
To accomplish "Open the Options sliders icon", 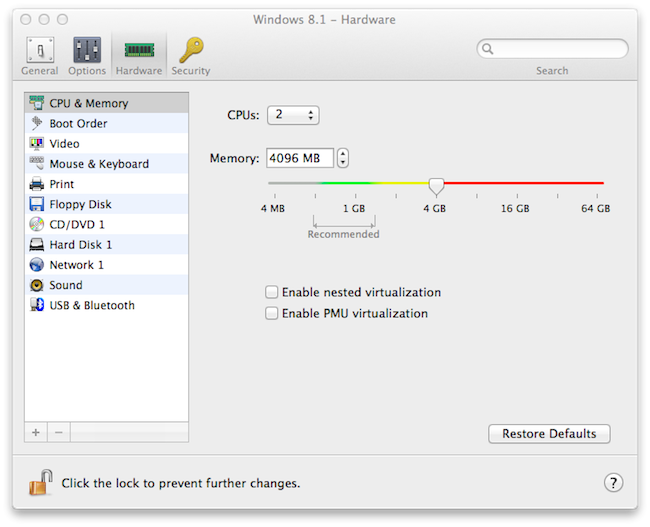I will (87, 50).
